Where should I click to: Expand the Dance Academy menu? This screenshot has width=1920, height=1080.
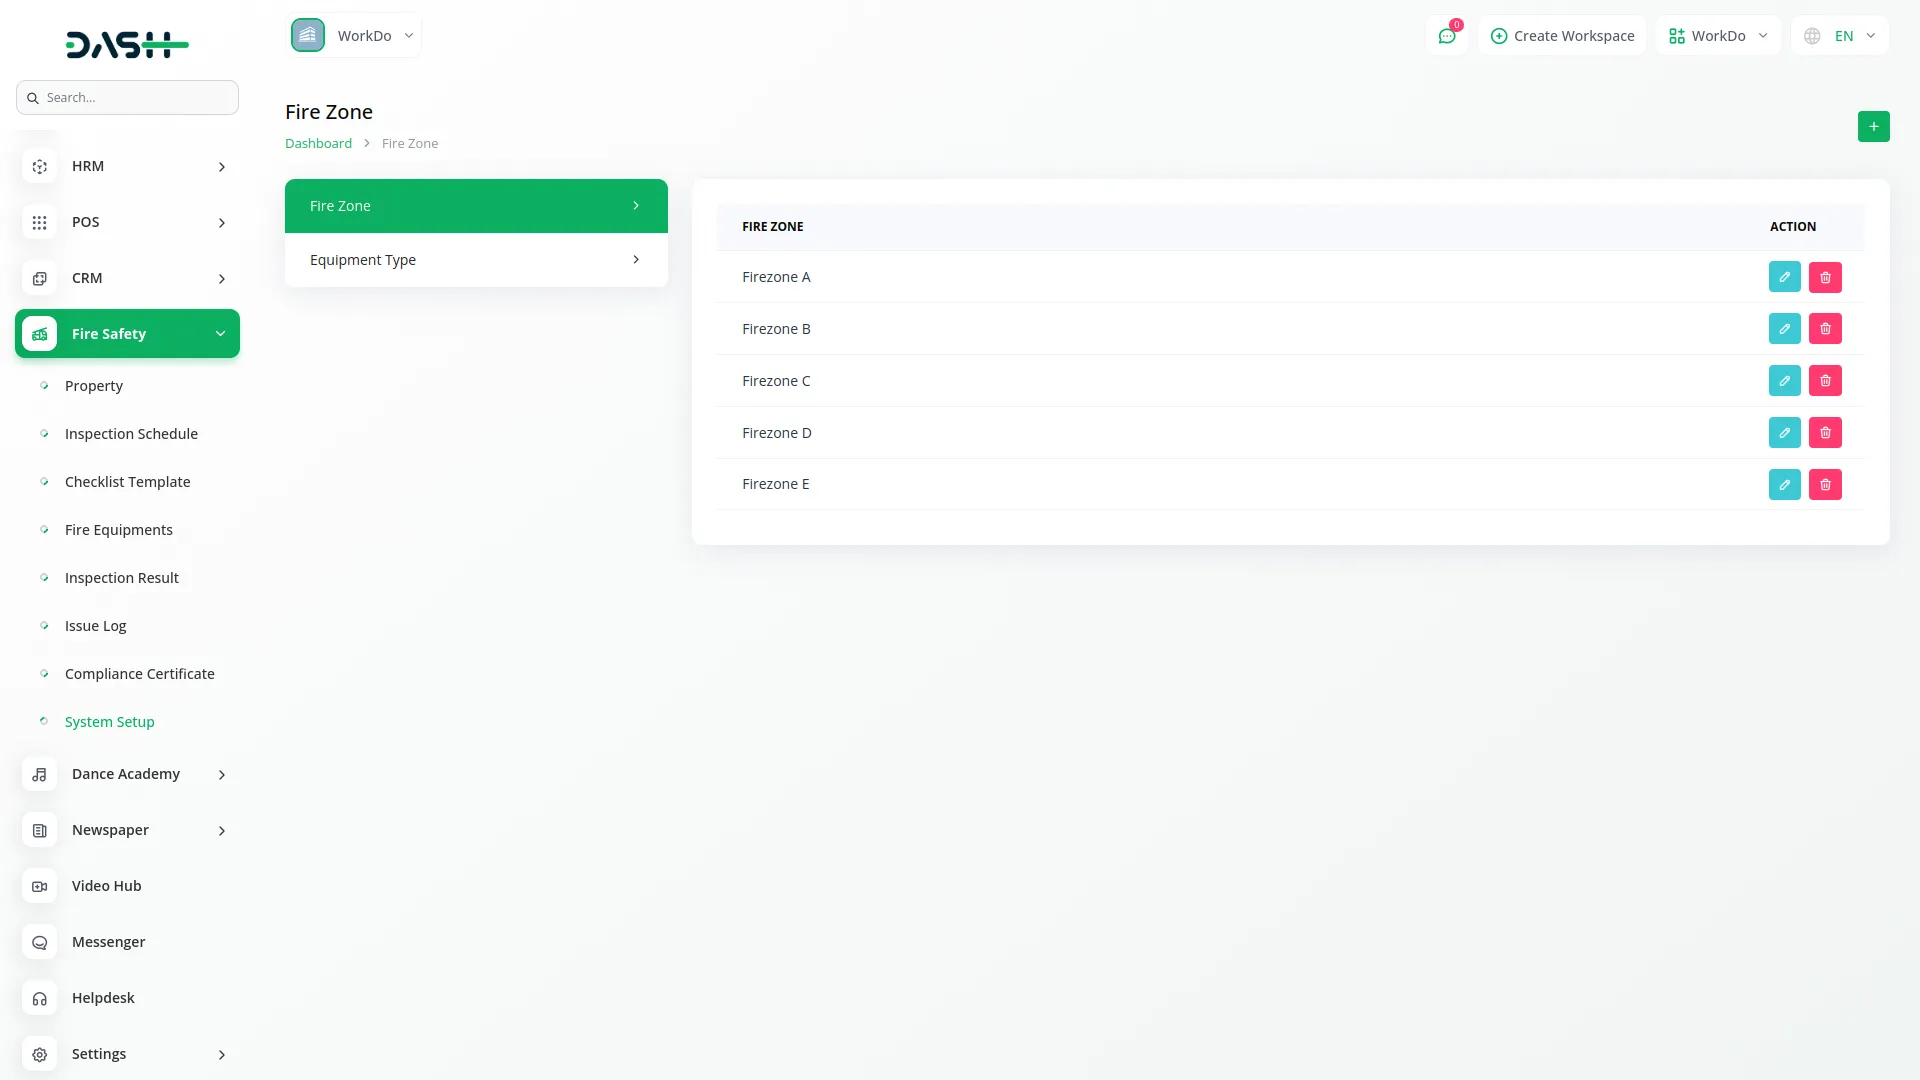pyautogui.click(x=127, y=774)
